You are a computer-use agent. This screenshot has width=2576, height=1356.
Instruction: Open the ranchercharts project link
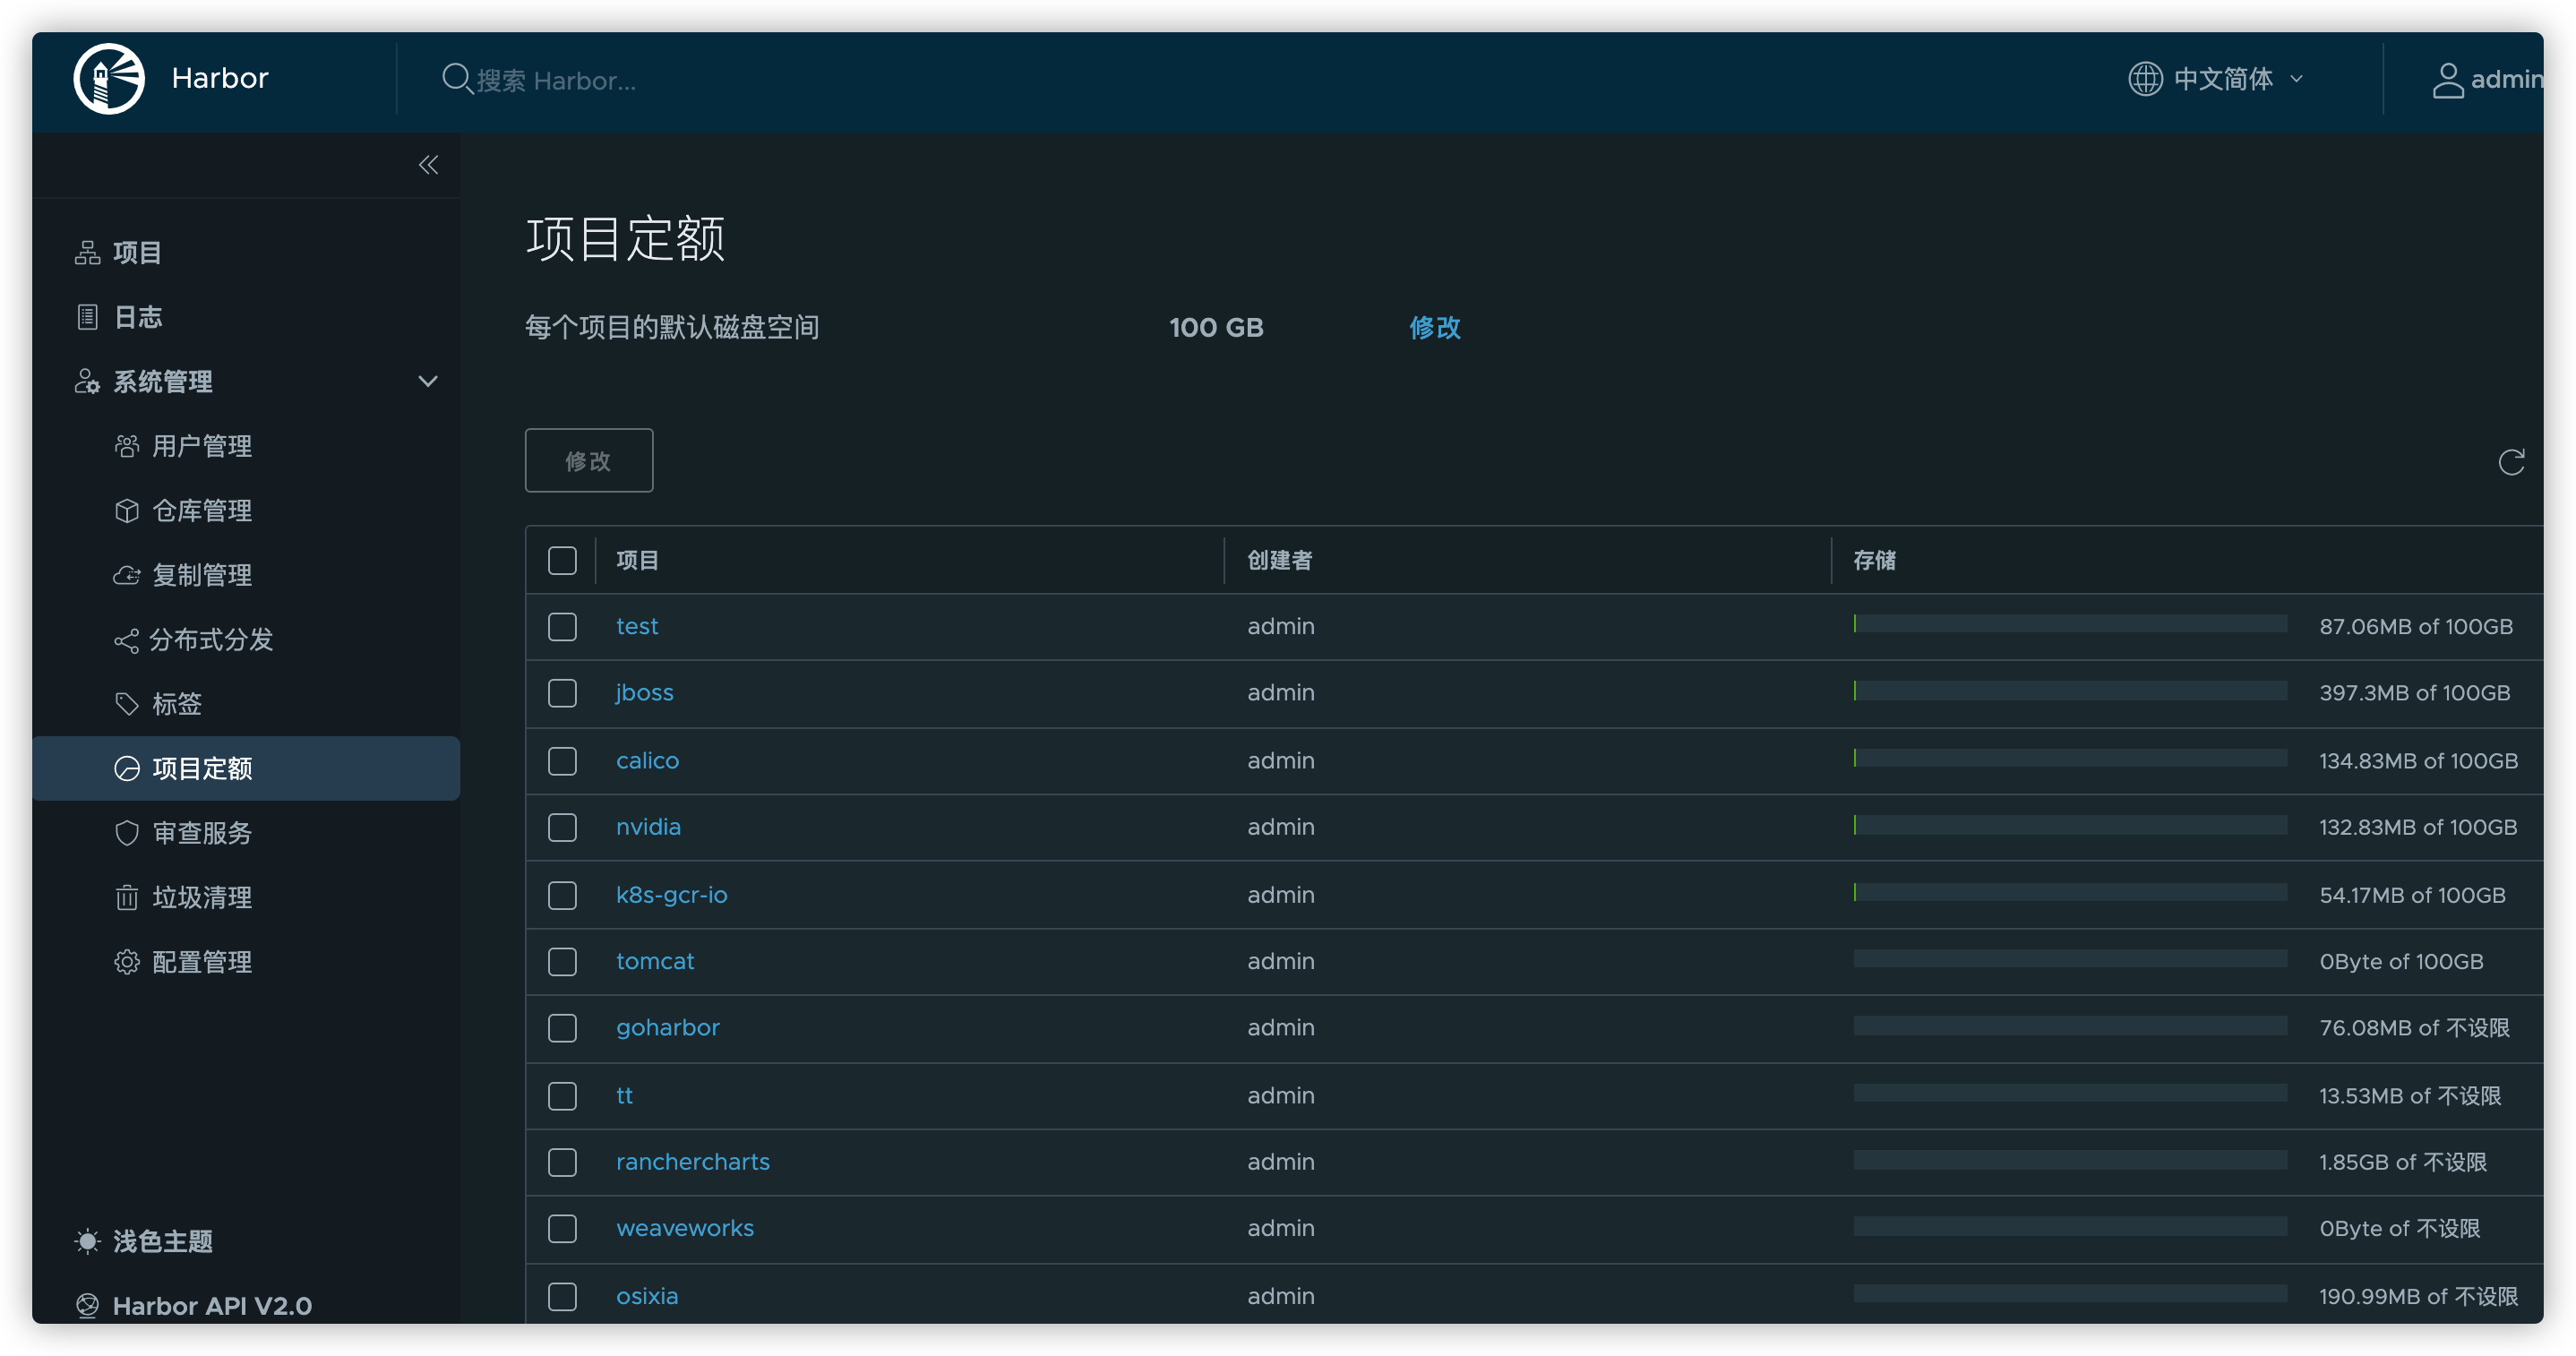[692, 1162]
